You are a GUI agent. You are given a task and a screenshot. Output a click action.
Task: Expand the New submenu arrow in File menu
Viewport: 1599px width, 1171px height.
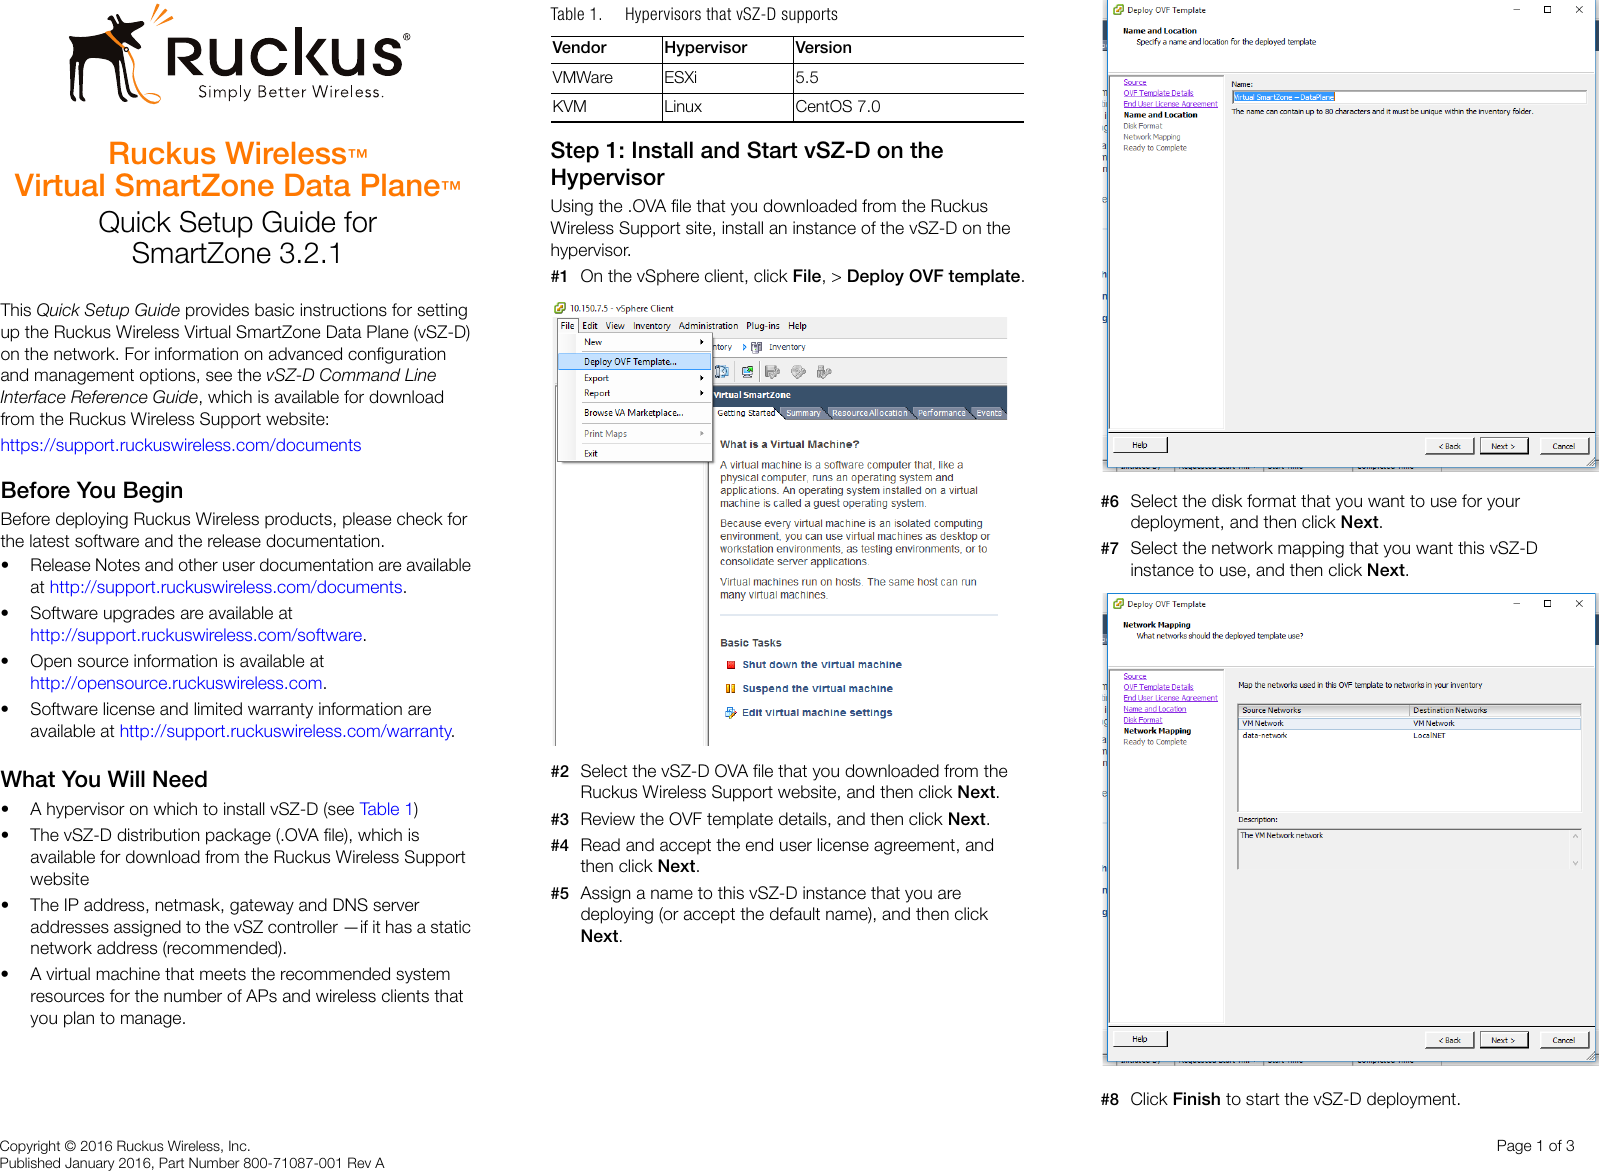click(x=702, y=342)
